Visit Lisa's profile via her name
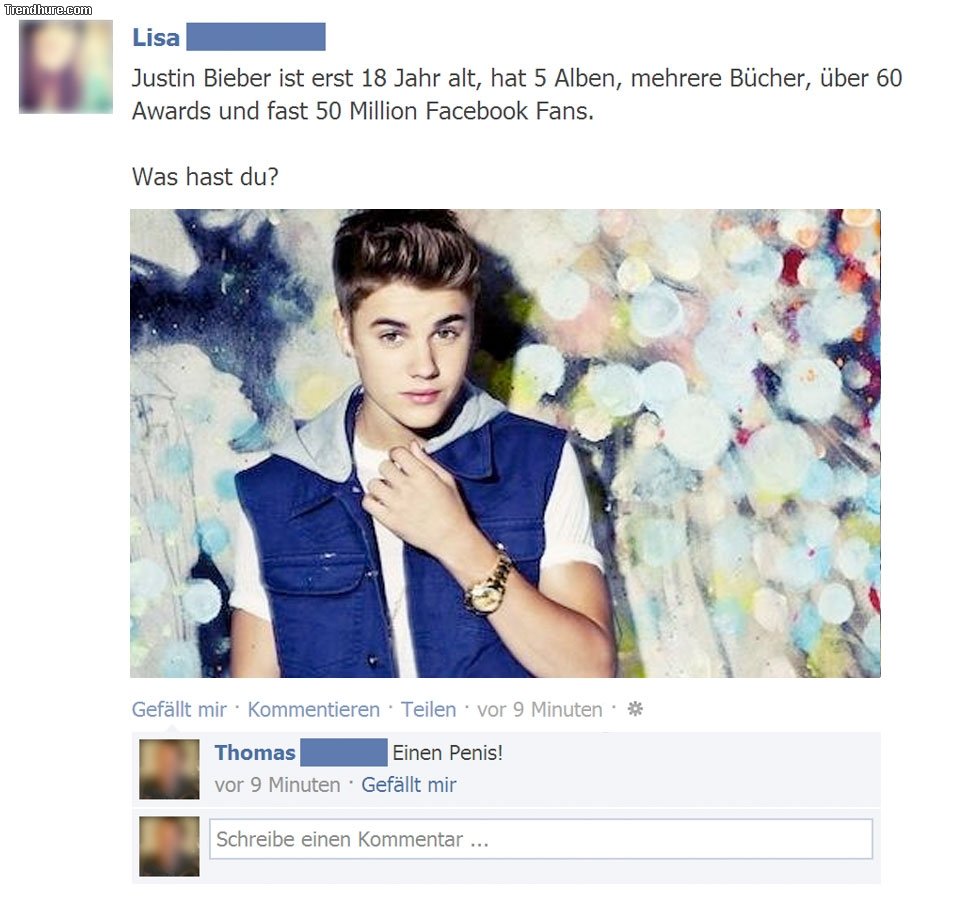The height and width of the screenshot is (902, 960). click(x=156, y=37)
